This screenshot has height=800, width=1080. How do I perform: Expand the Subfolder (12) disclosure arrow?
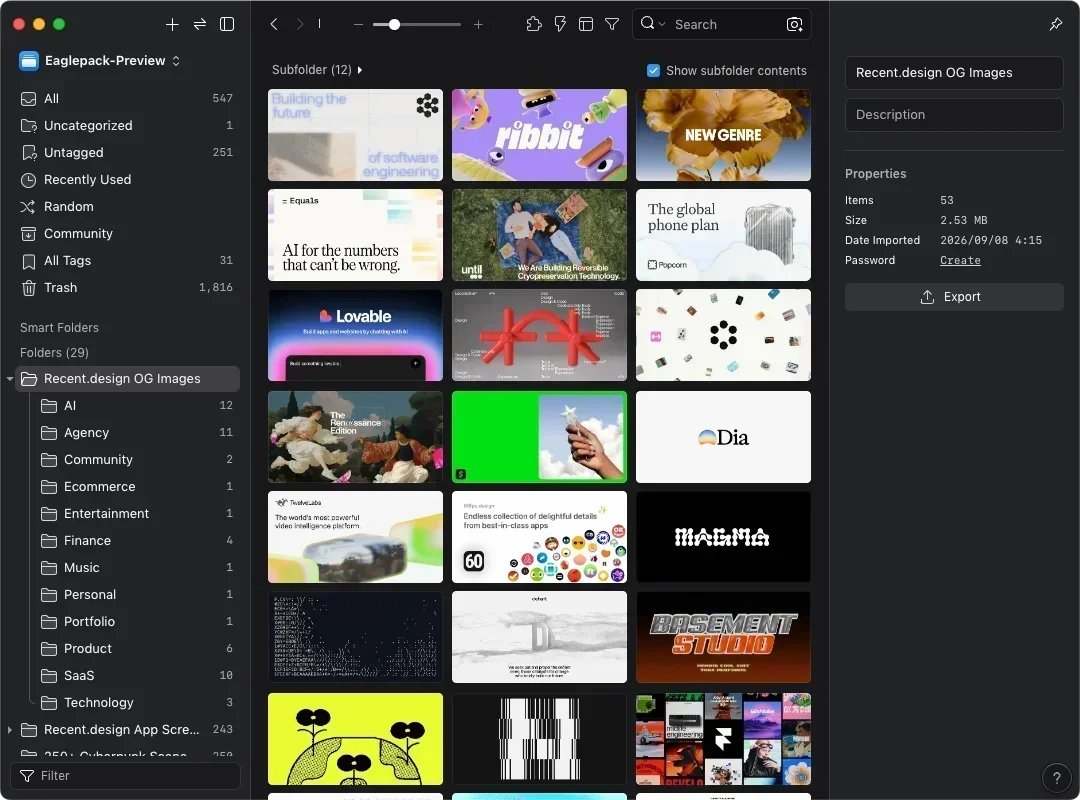[x=360, y=70]
